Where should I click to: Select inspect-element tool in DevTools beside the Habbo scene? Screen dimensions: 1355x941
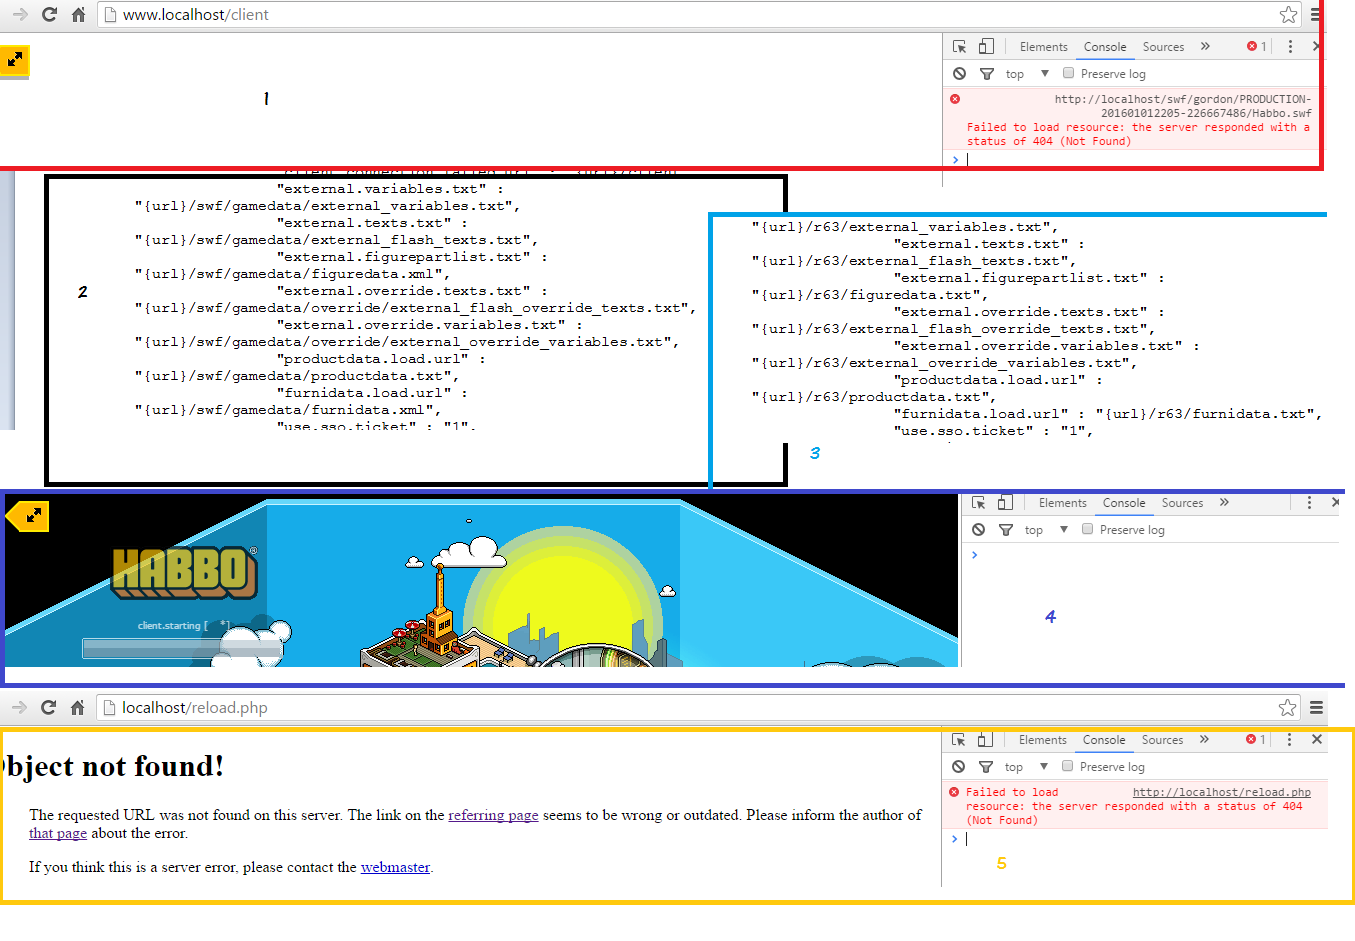(x=978, y=502)
